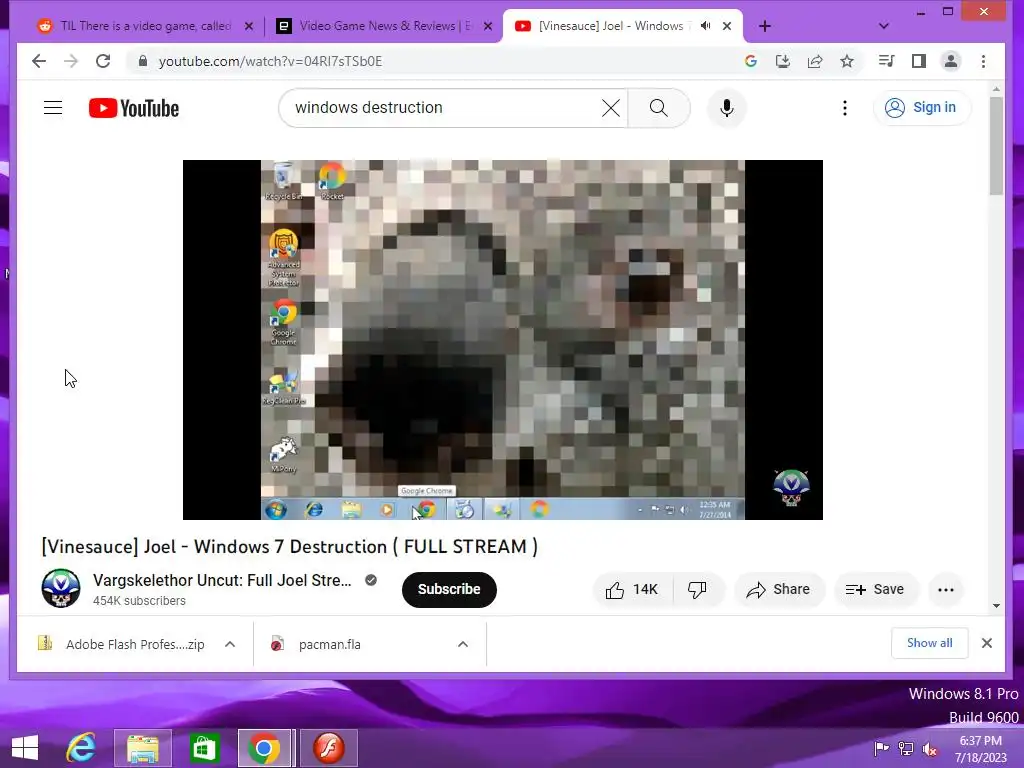Open Chrome three-dot menu
Screen dimensions: 1024x768
(984, 61)
